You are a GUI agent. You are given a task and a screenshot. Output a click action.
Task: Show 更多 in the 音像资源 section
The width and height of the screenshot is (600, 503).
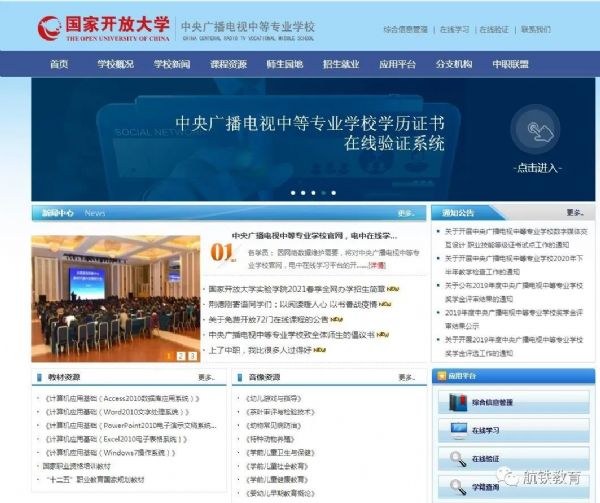(x=406, y=377)
